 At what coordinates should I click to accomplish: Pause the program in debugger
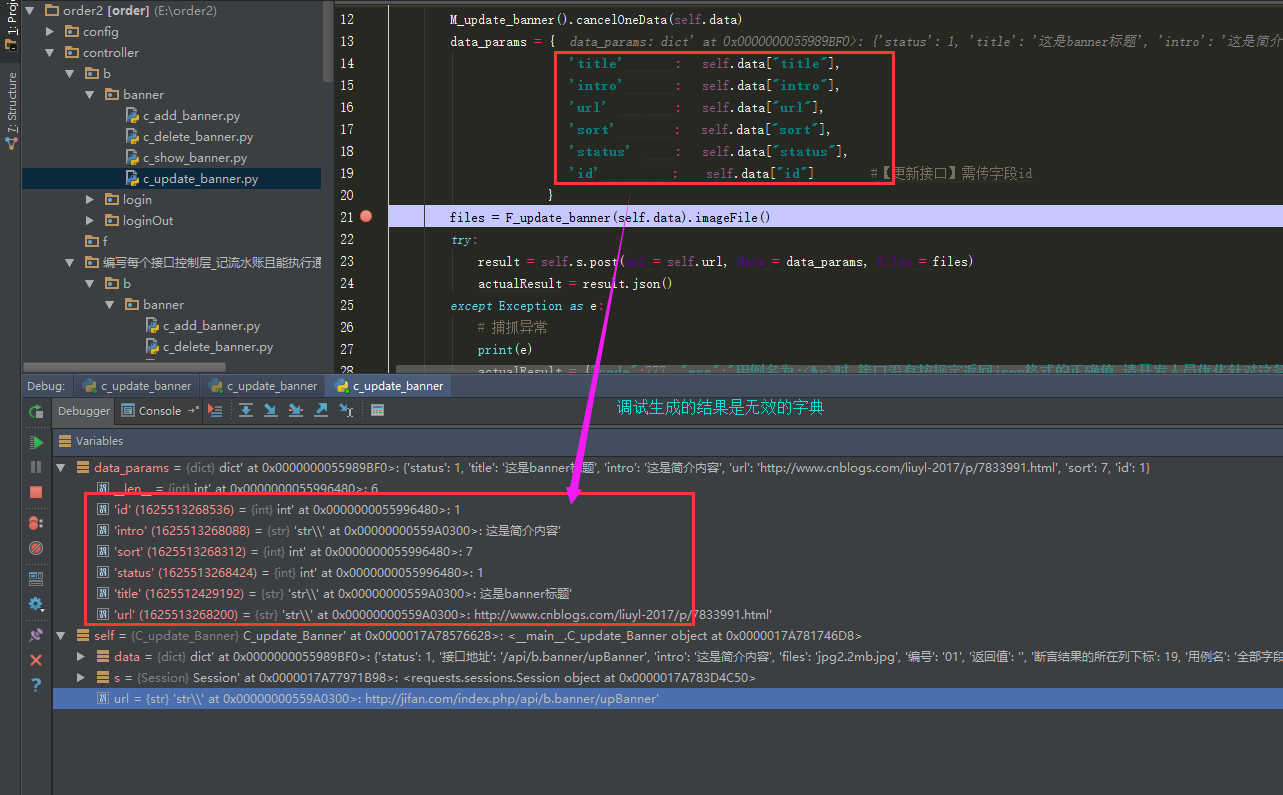coord(37,467)
